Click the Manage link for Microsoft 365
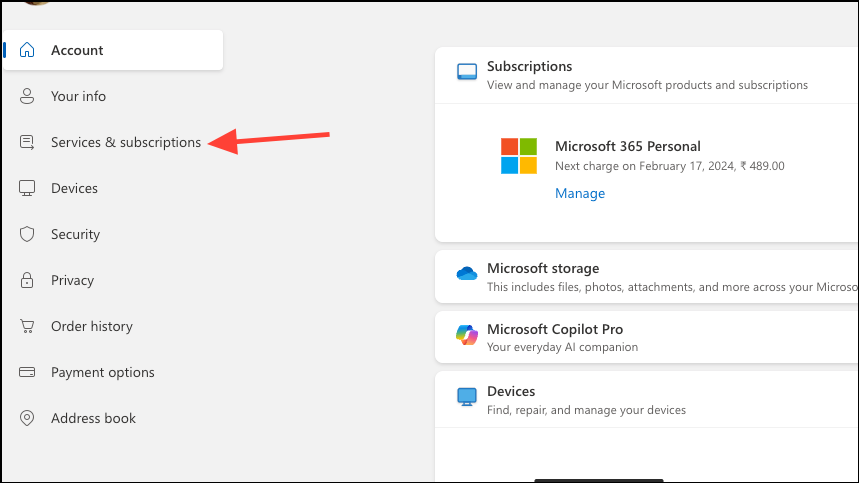 580,193
